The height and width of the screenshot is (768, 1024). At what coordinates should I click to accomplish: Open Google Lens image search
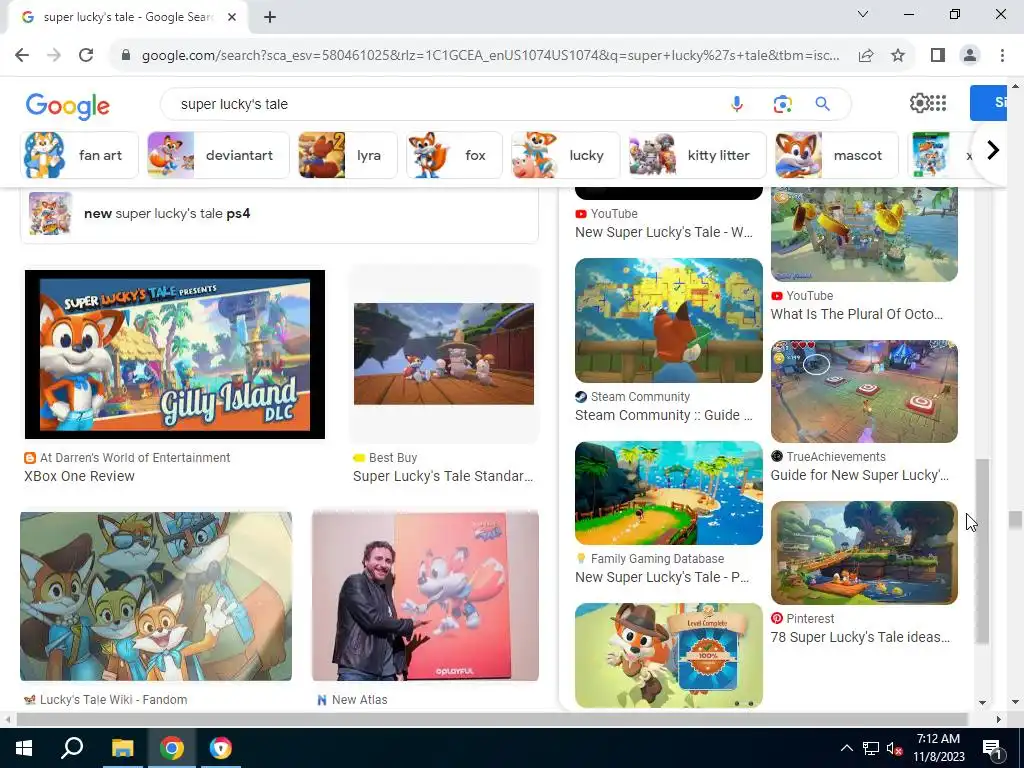click(782, 104)
